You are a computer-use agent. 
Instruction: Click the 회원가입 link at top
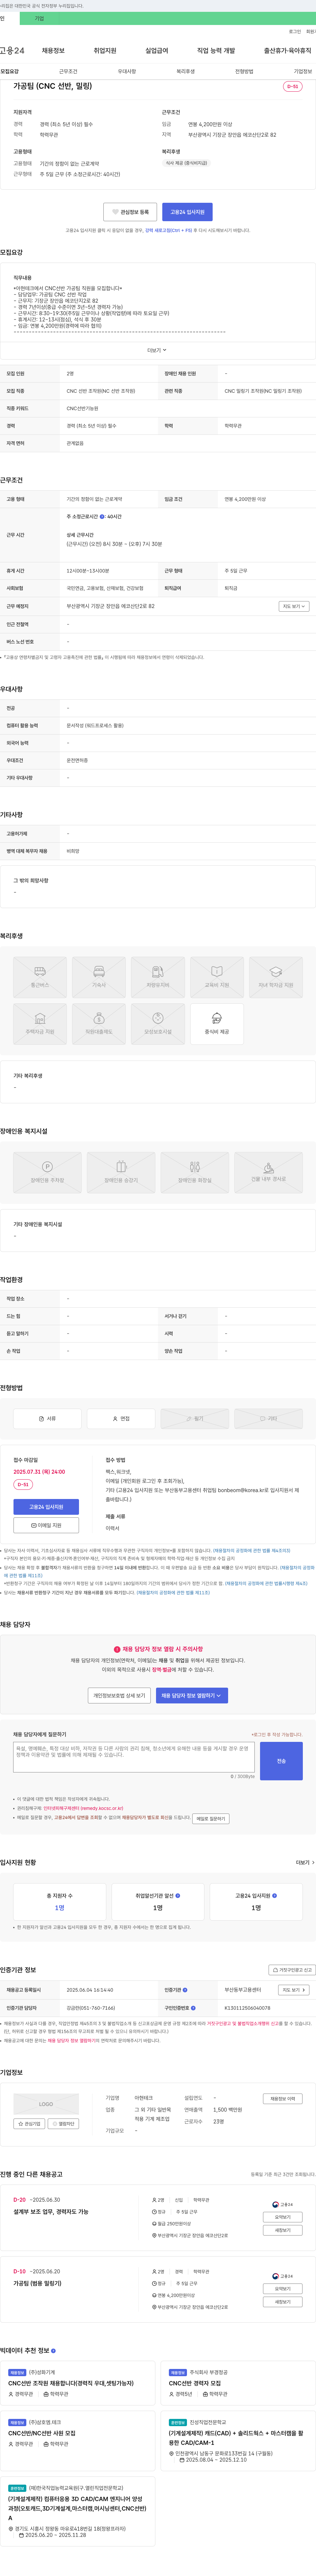[x=311, y=32]
